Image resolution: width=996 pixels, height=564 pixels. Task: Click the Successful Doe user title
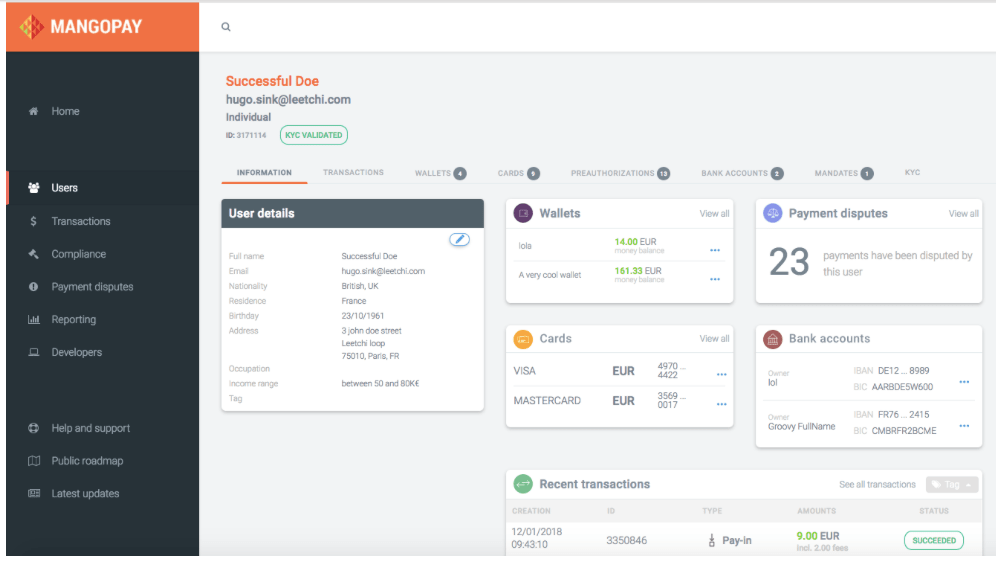pyautogui.click(x=272, y=81)
